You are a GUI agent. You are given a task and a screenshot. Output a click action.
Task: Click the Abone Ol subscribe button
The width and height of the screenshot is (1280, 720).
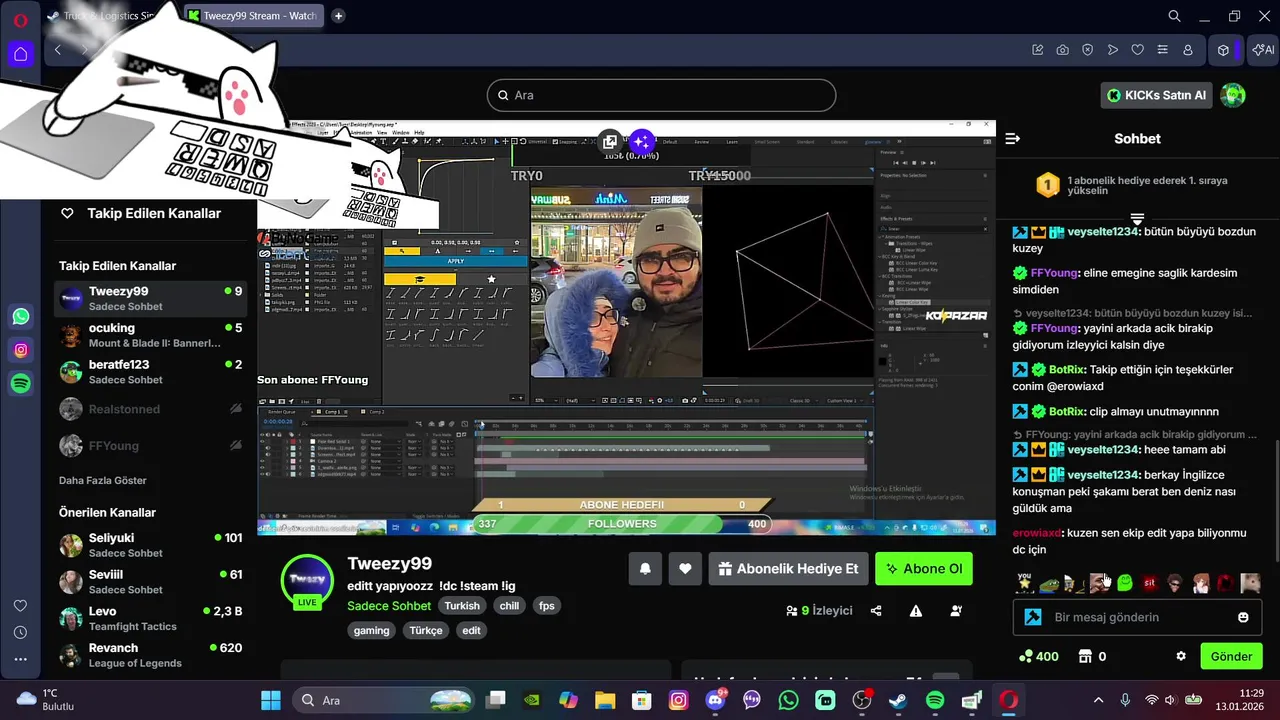(x=924, y=569)
